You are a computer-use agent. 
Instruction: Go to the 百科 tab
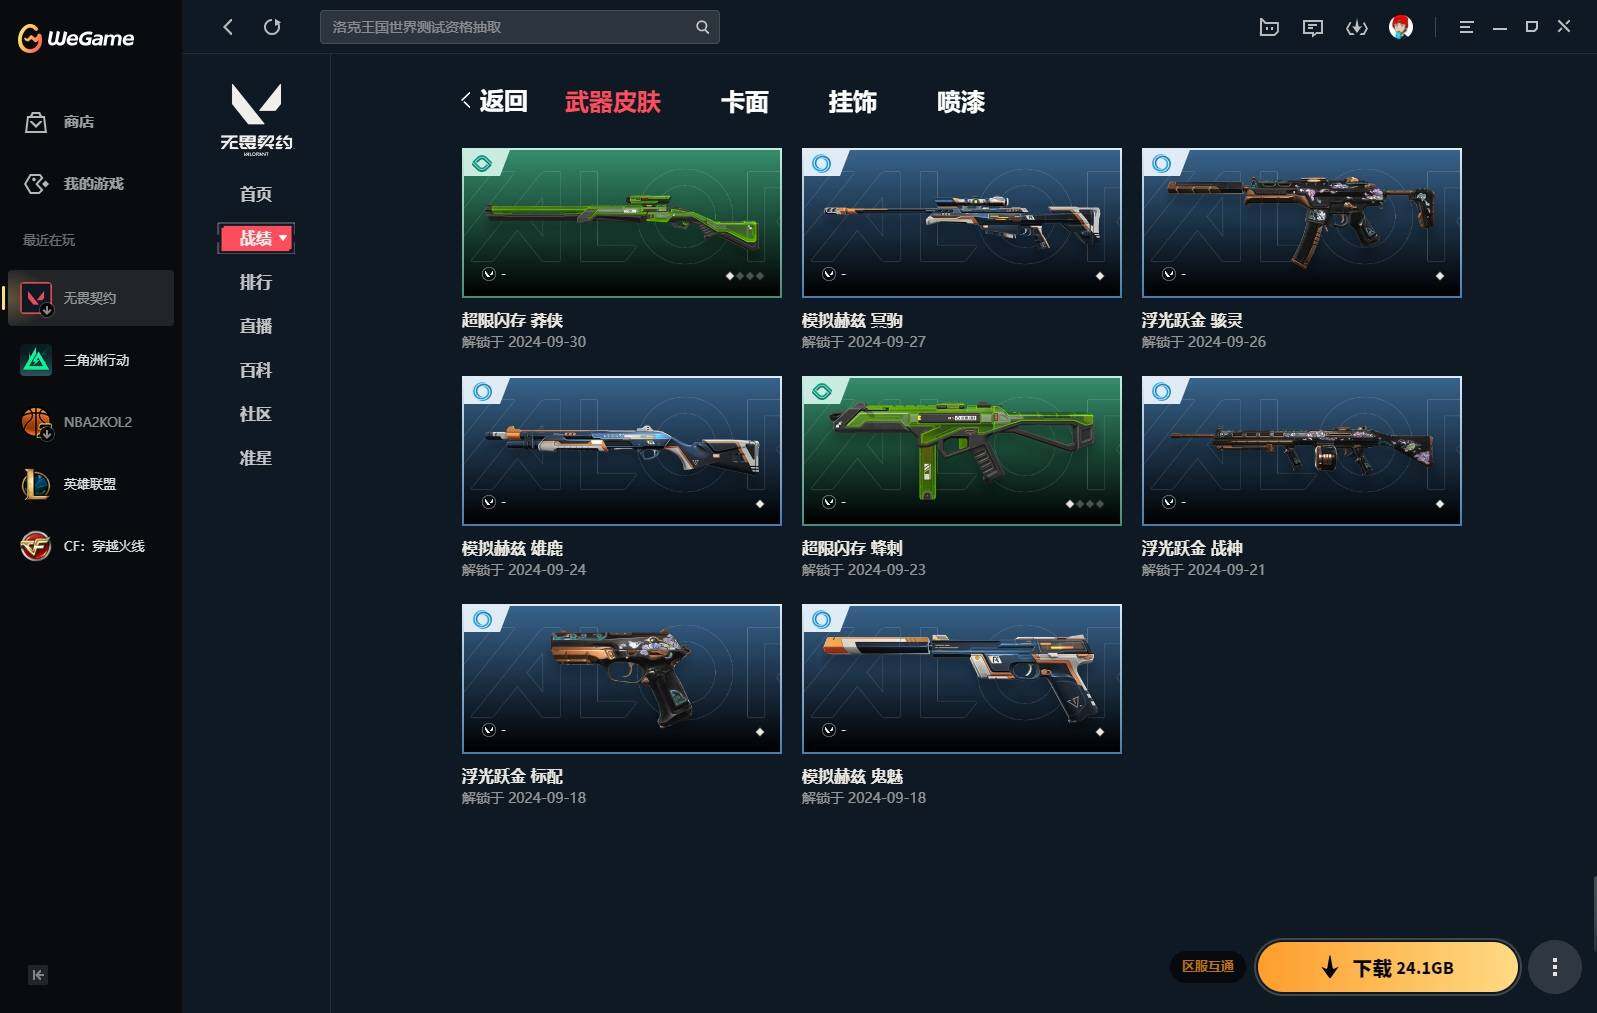tap(256, 370)
